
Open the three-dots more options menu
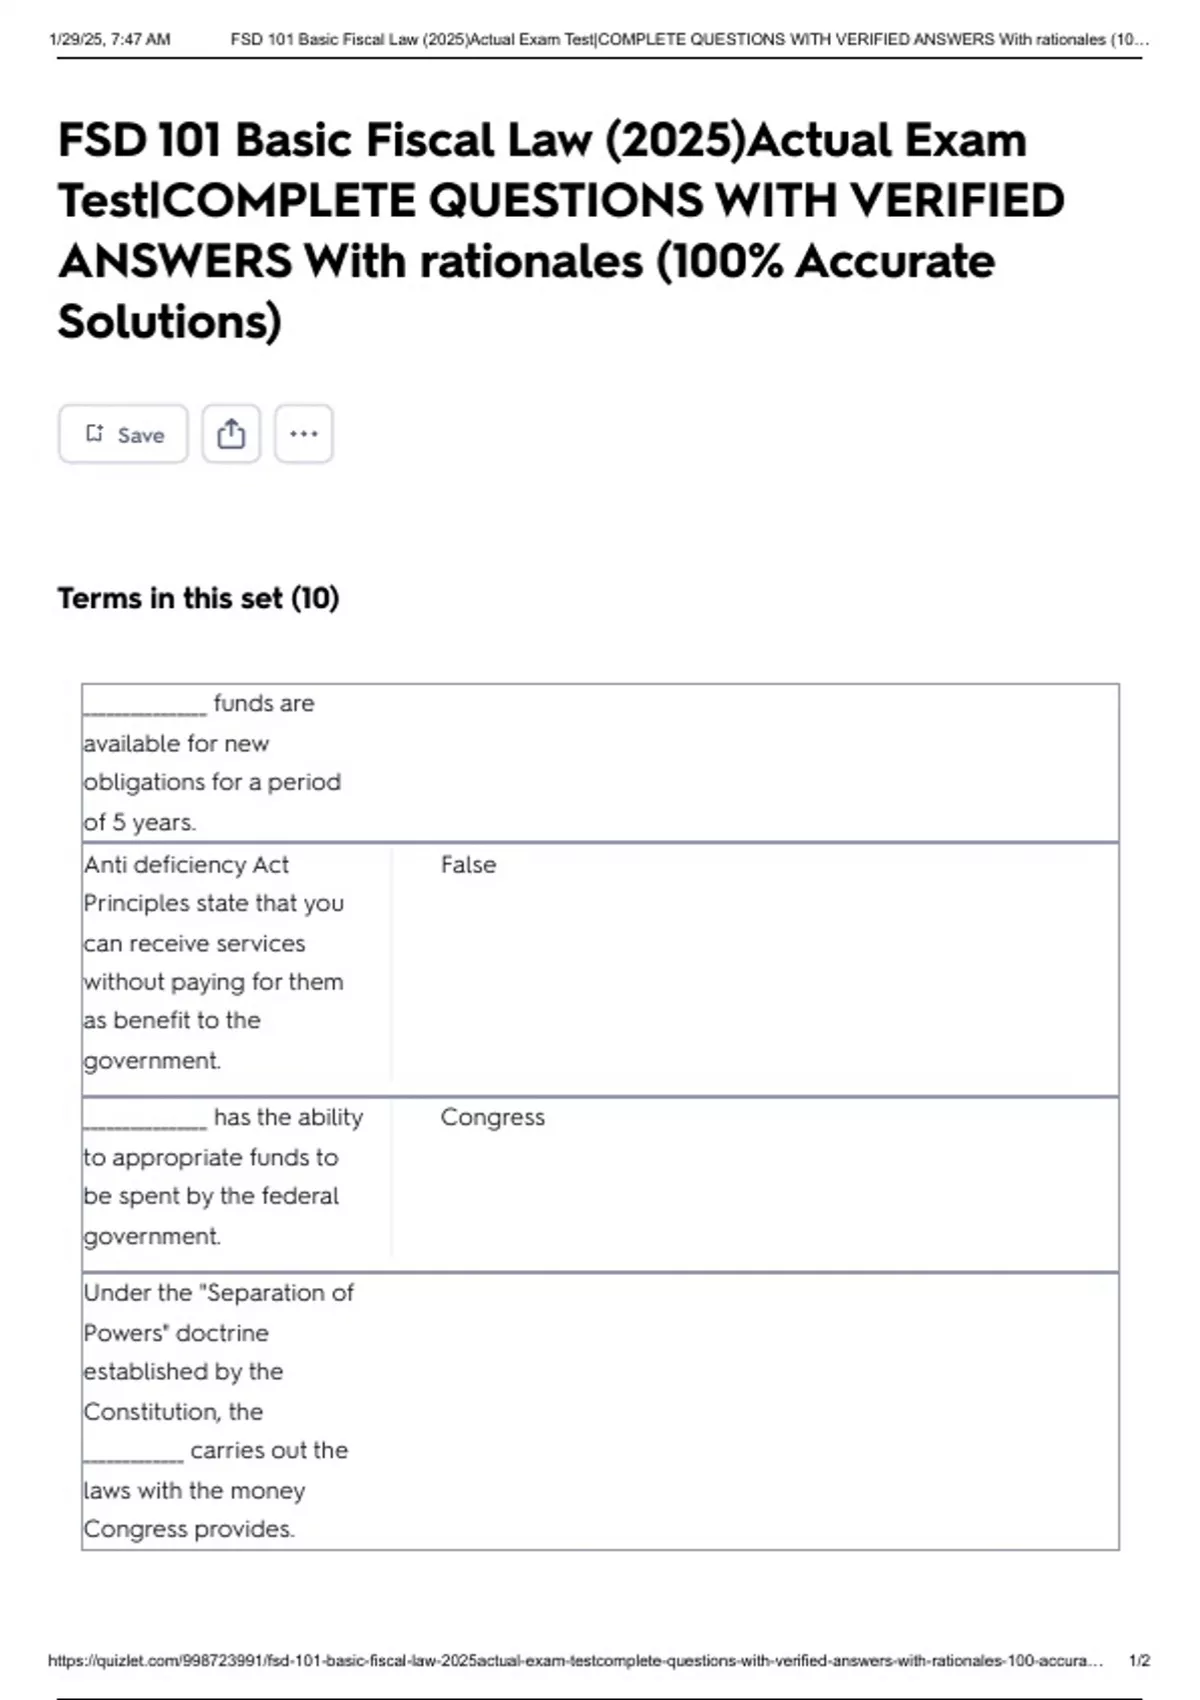[x=304, y=434]
